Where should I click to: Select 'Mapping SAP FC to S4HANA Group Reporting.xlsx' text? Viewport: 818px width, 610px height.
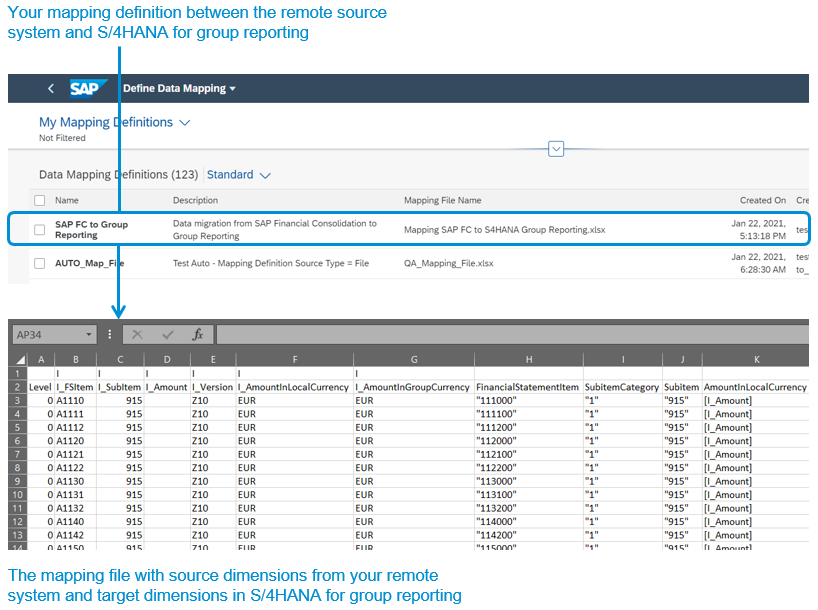(x=504, y=230)
